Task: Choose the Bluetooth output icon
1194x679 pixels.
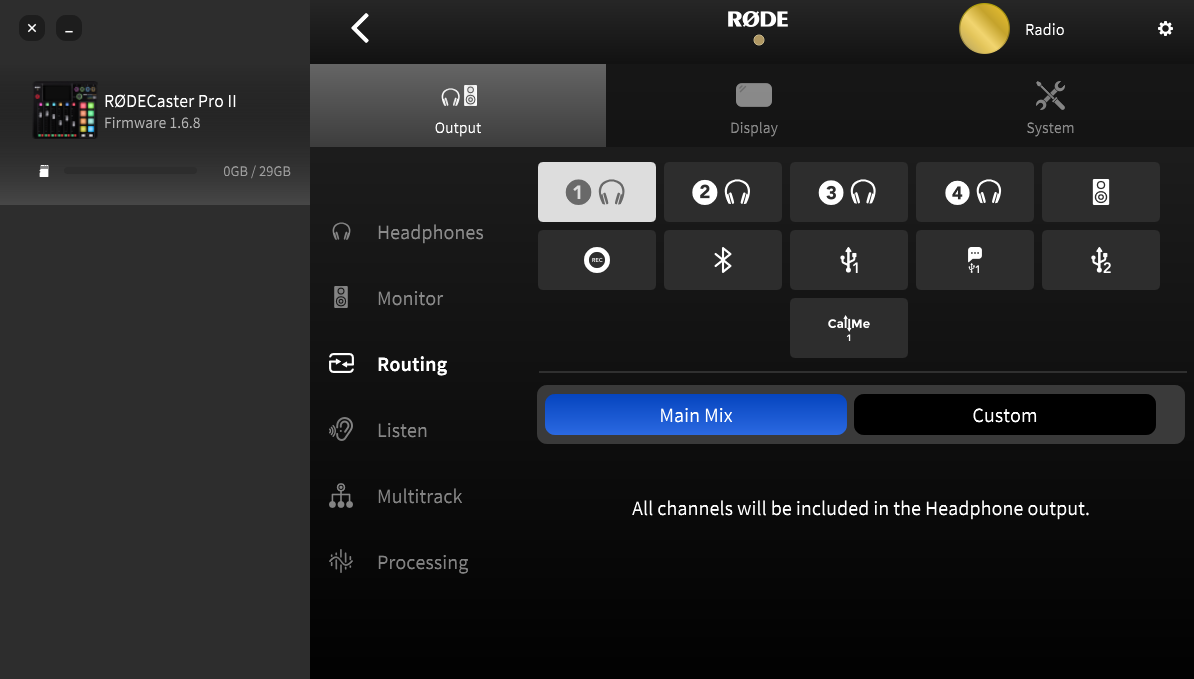Action: click(722, 260)
